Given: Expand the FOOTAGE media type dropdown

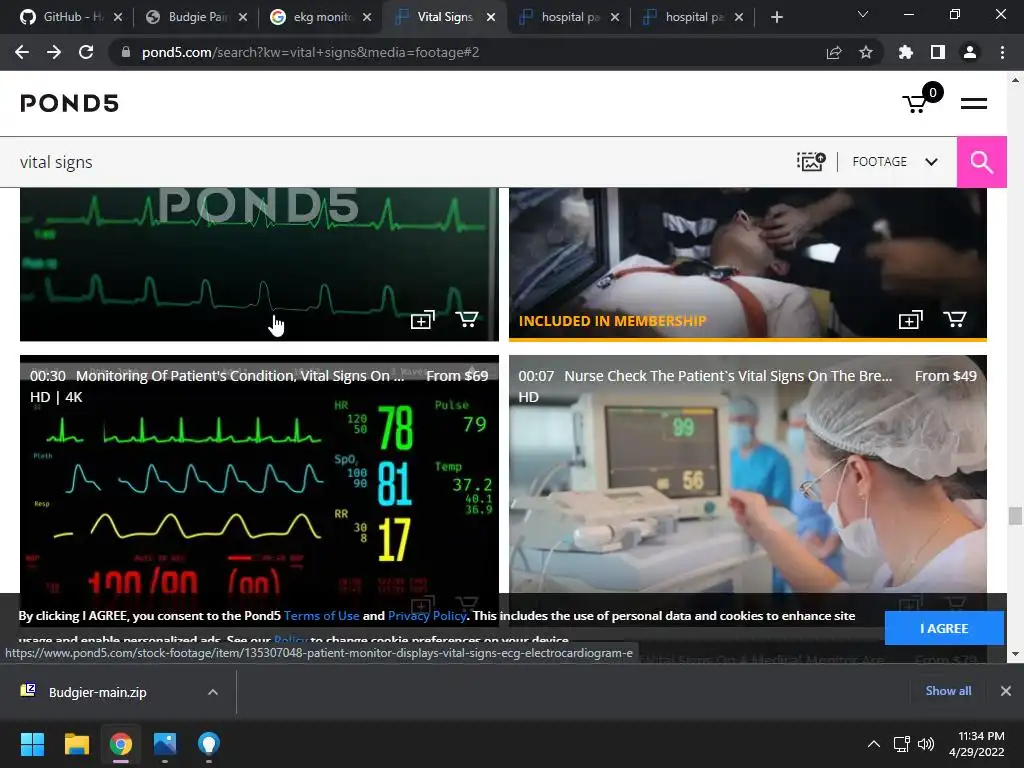Looking at the screenshot, I should tap(895, 161).
